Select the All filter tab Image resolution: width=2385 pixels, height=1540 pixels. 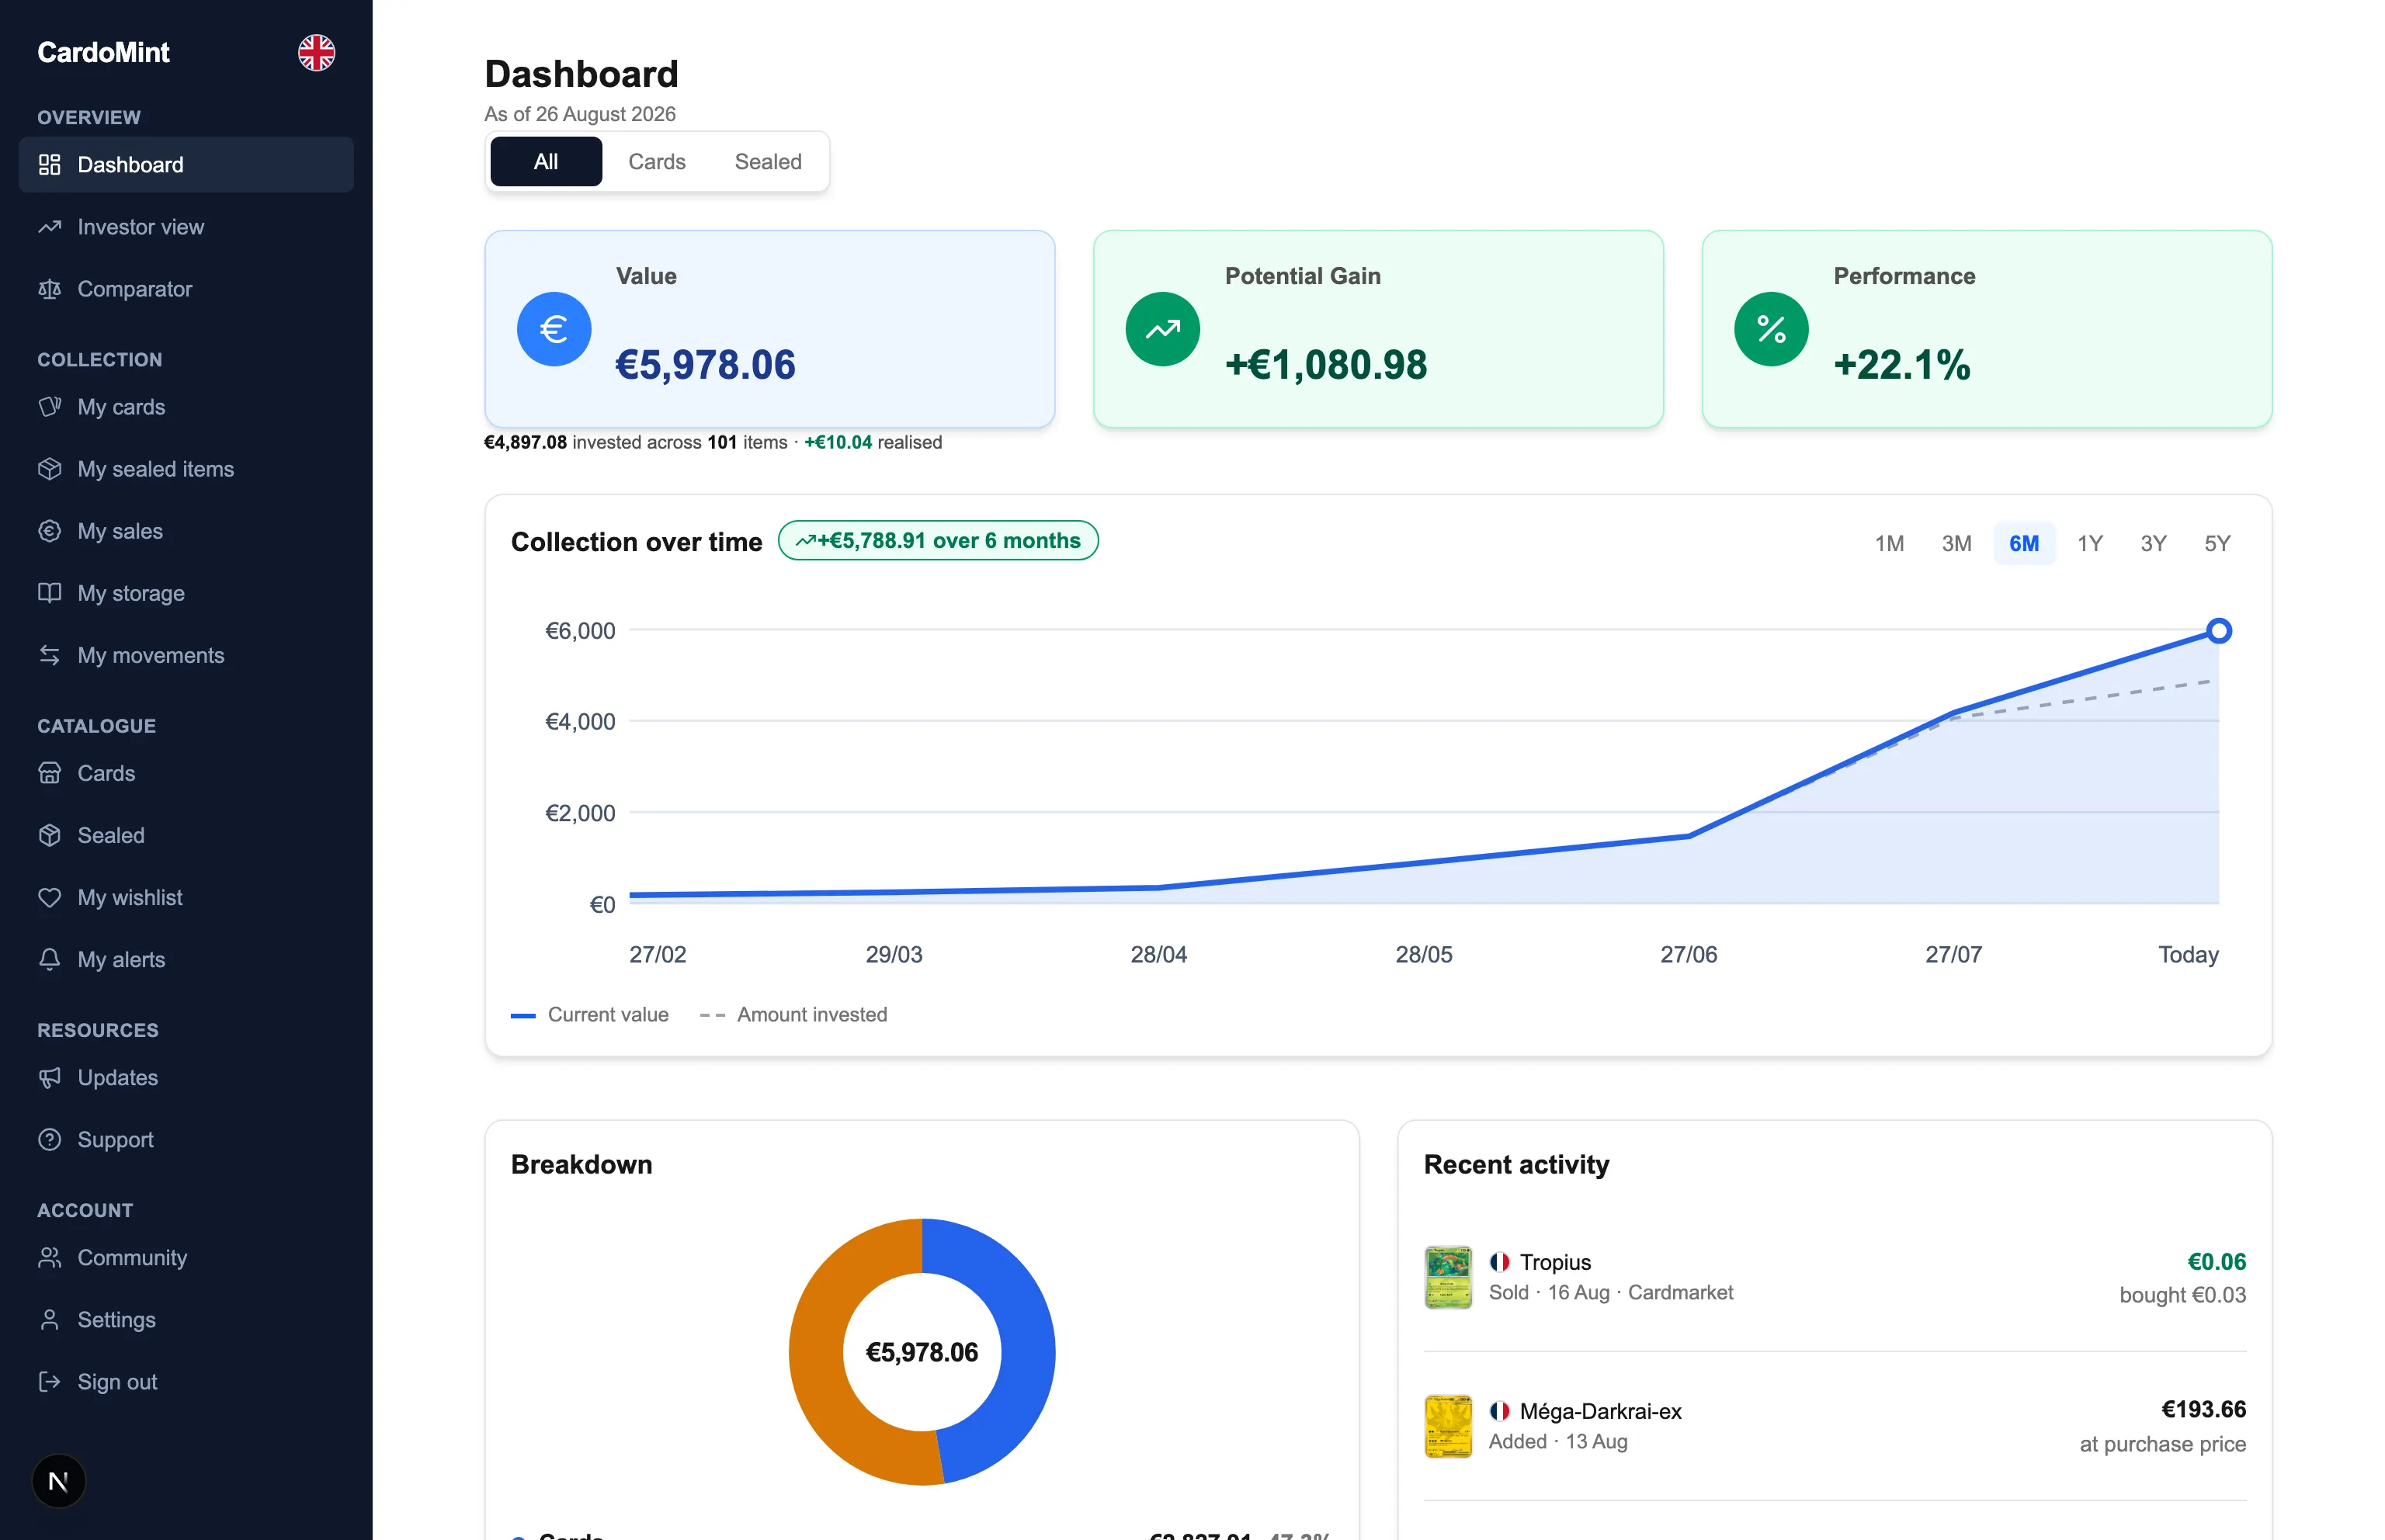[546, 161]
